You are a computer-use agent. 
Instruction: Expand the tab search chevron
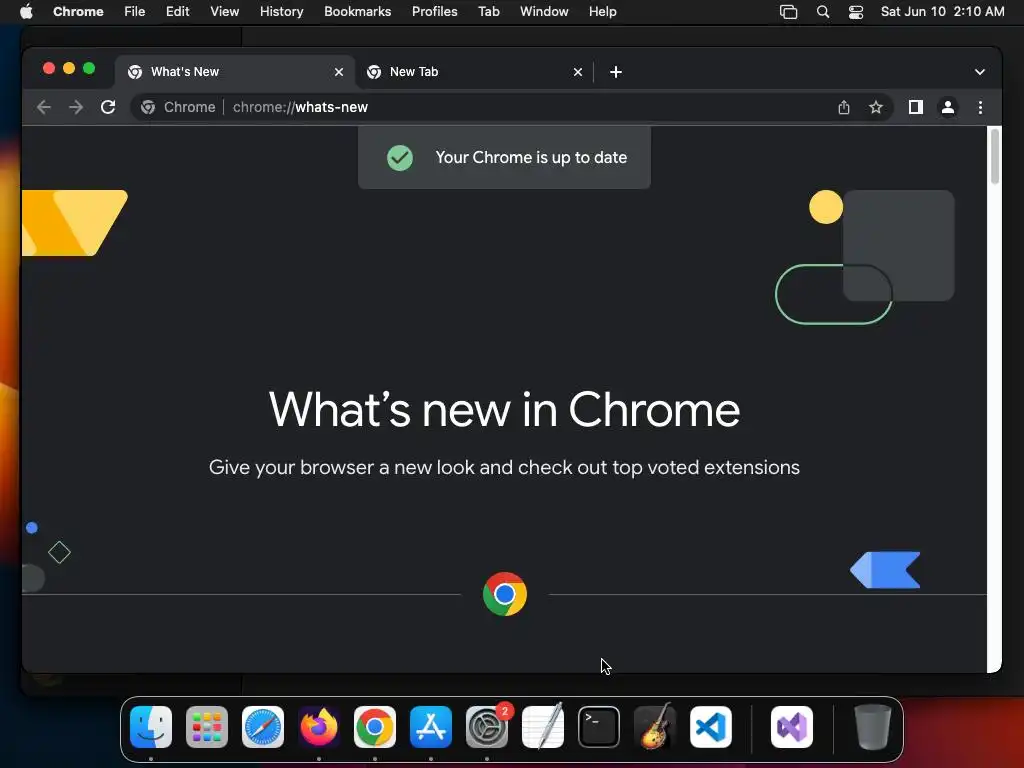click(980, 72)
